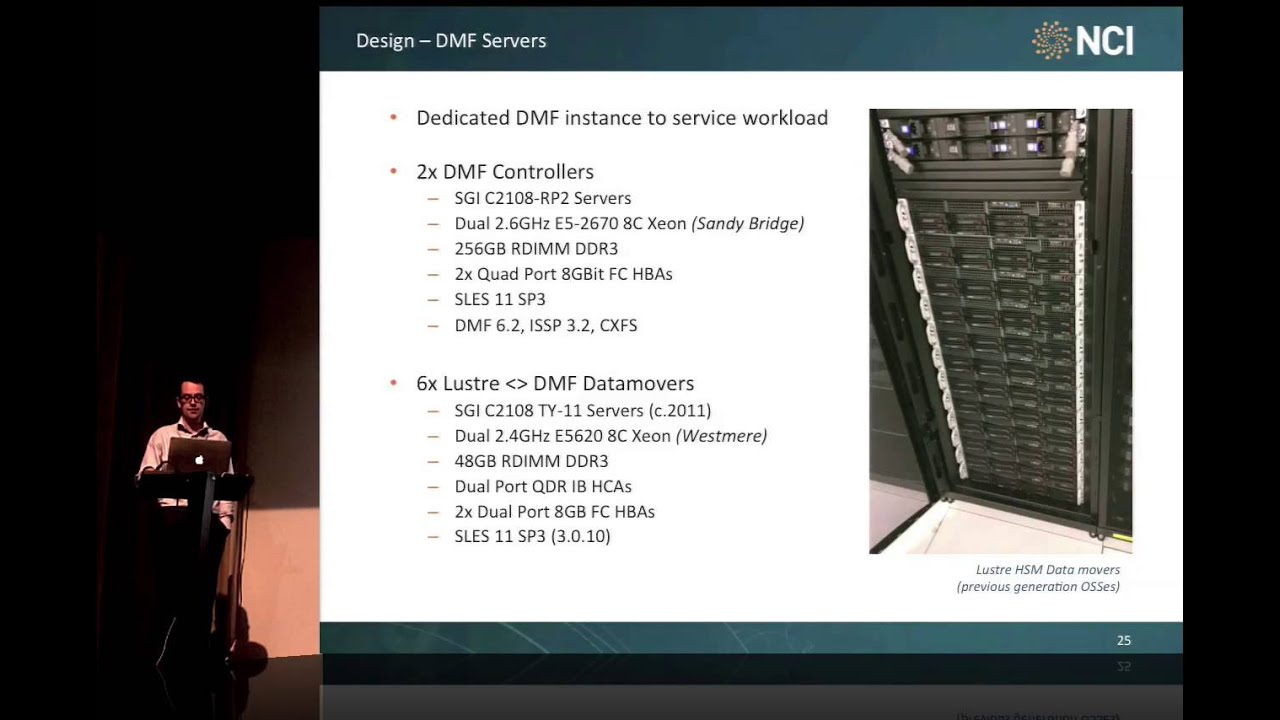Click the caption "(previous generation OSSes)"
The image size is (1280, 720).
pyautogui.click(x=1038, y=587)
